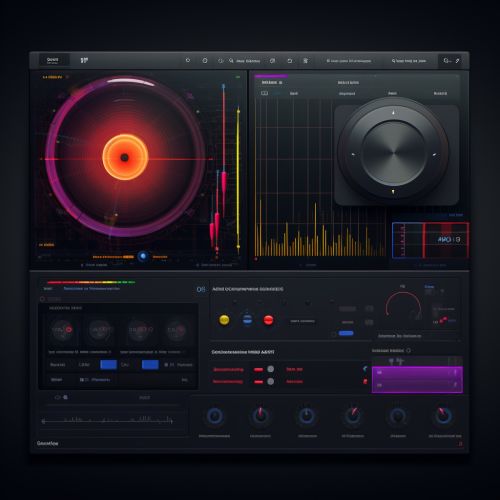This screenshot has width=500, height=500.
Task: Toggle the long gray pill above the blue switch
Action: coord(347,309)
